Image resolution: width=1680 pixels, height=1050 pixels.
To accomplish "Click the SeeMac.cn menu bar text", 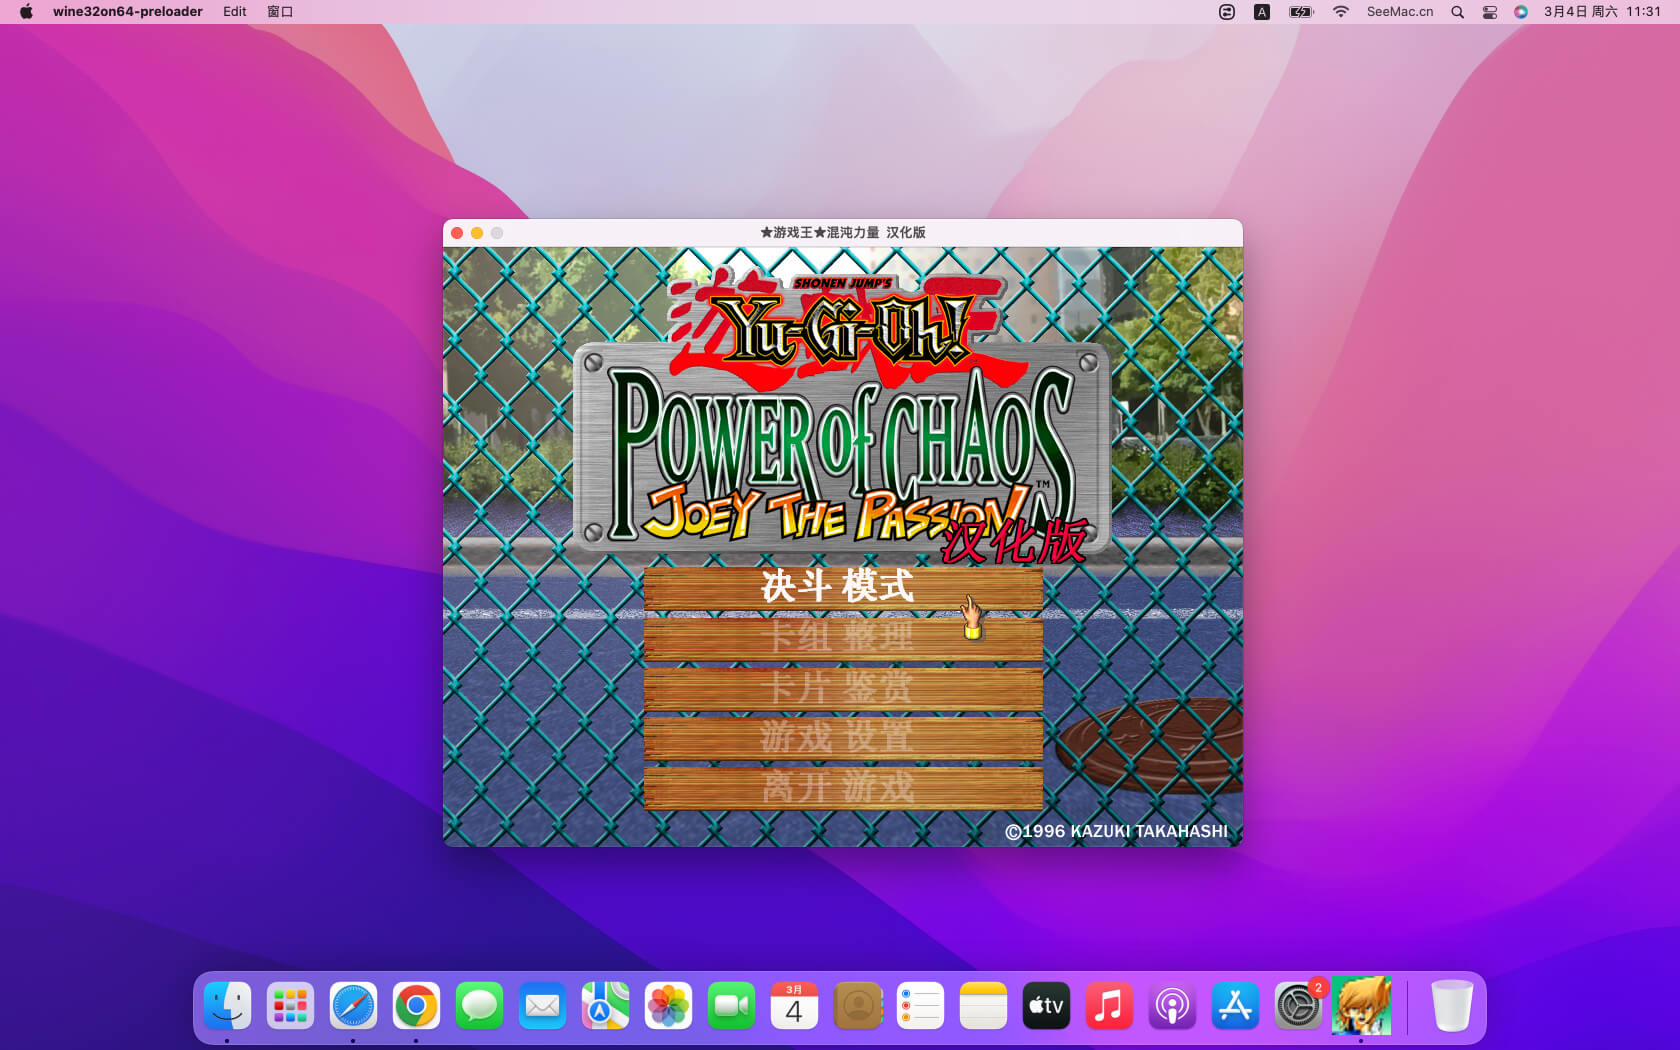I will pyautogui.click(x=1400, y=12).
